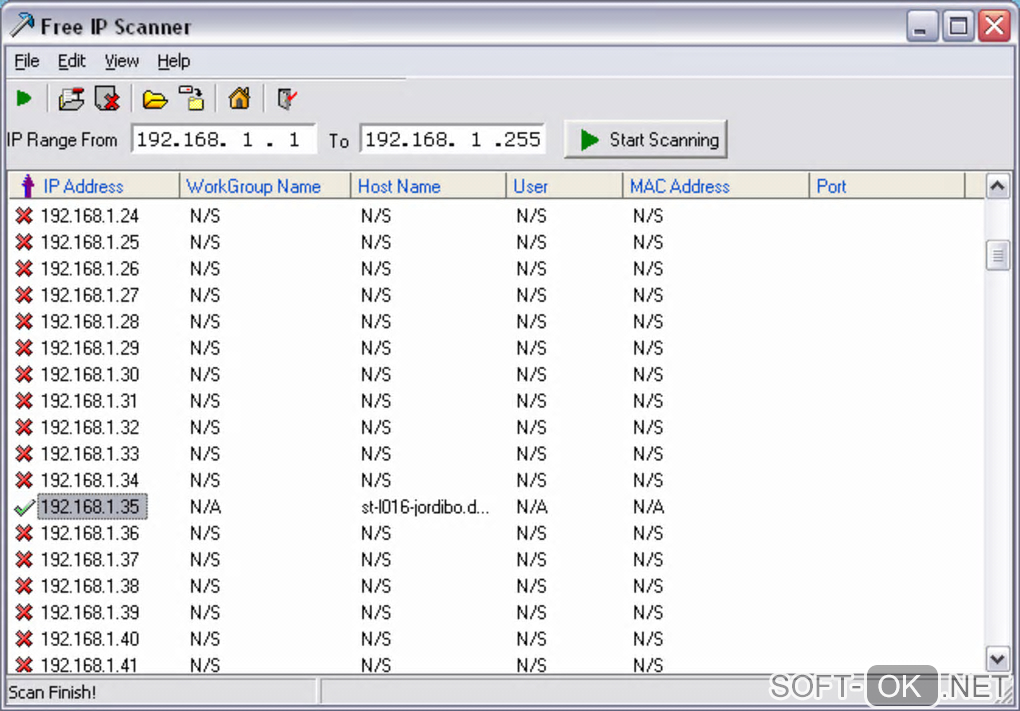Sort by the Host Name column header
1020x711 pixels.
(x=428, y=186)
